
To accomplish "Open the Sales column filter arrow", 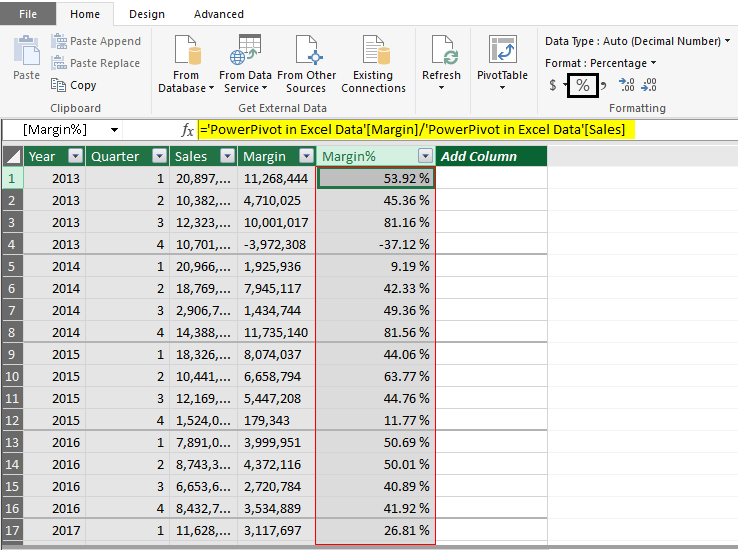I will [x=226, y=156].
